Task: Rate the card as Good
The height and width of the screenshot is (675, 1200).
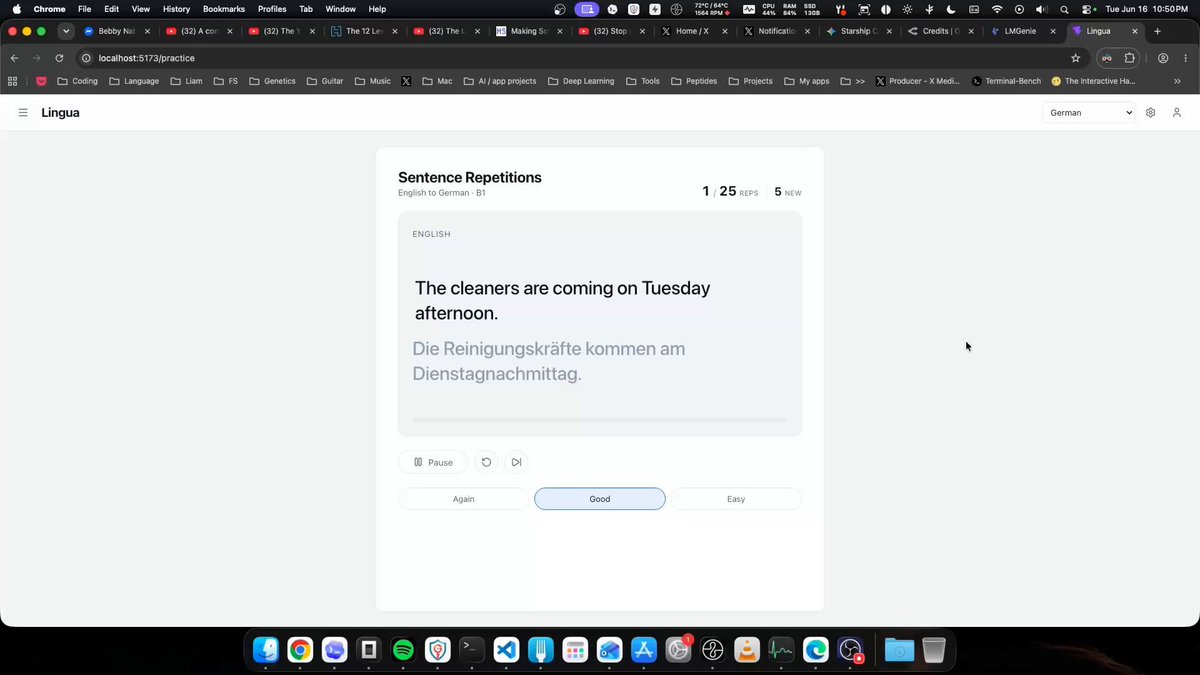Action: [600, 499]
